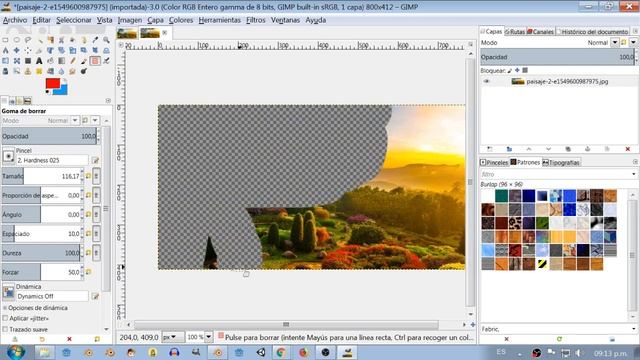Click the delete layer red X icon
The height and width of the screenshot is (360, 640).
pyautogui.click(x=628, y=149)
